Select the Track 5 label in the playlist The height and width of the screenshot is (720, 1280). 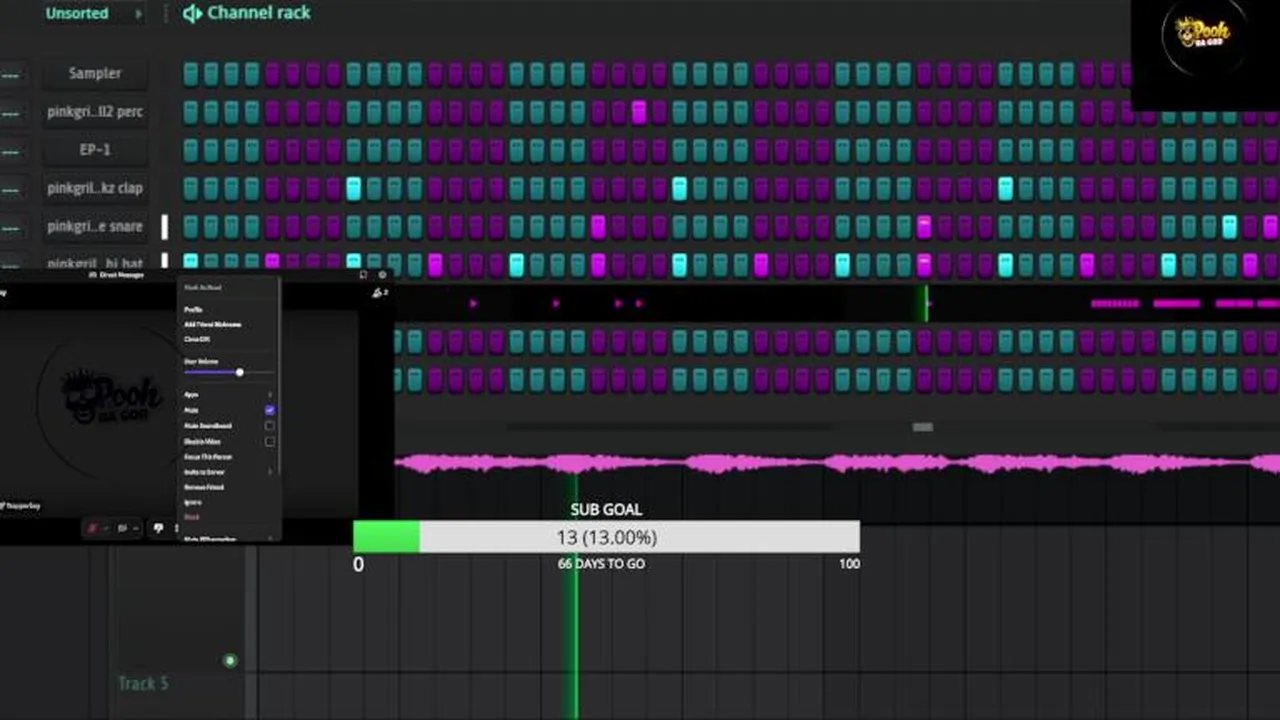click(143, 684)
